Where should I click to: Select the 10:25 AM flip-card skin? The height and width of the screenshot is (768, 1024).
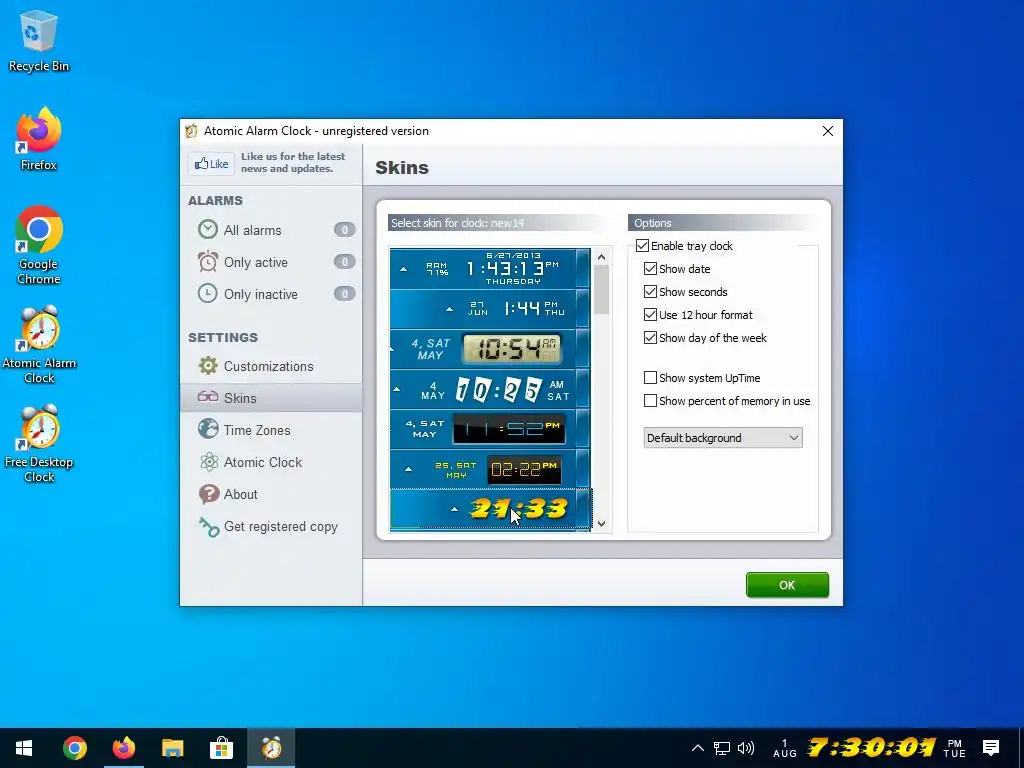click(490, 389)
